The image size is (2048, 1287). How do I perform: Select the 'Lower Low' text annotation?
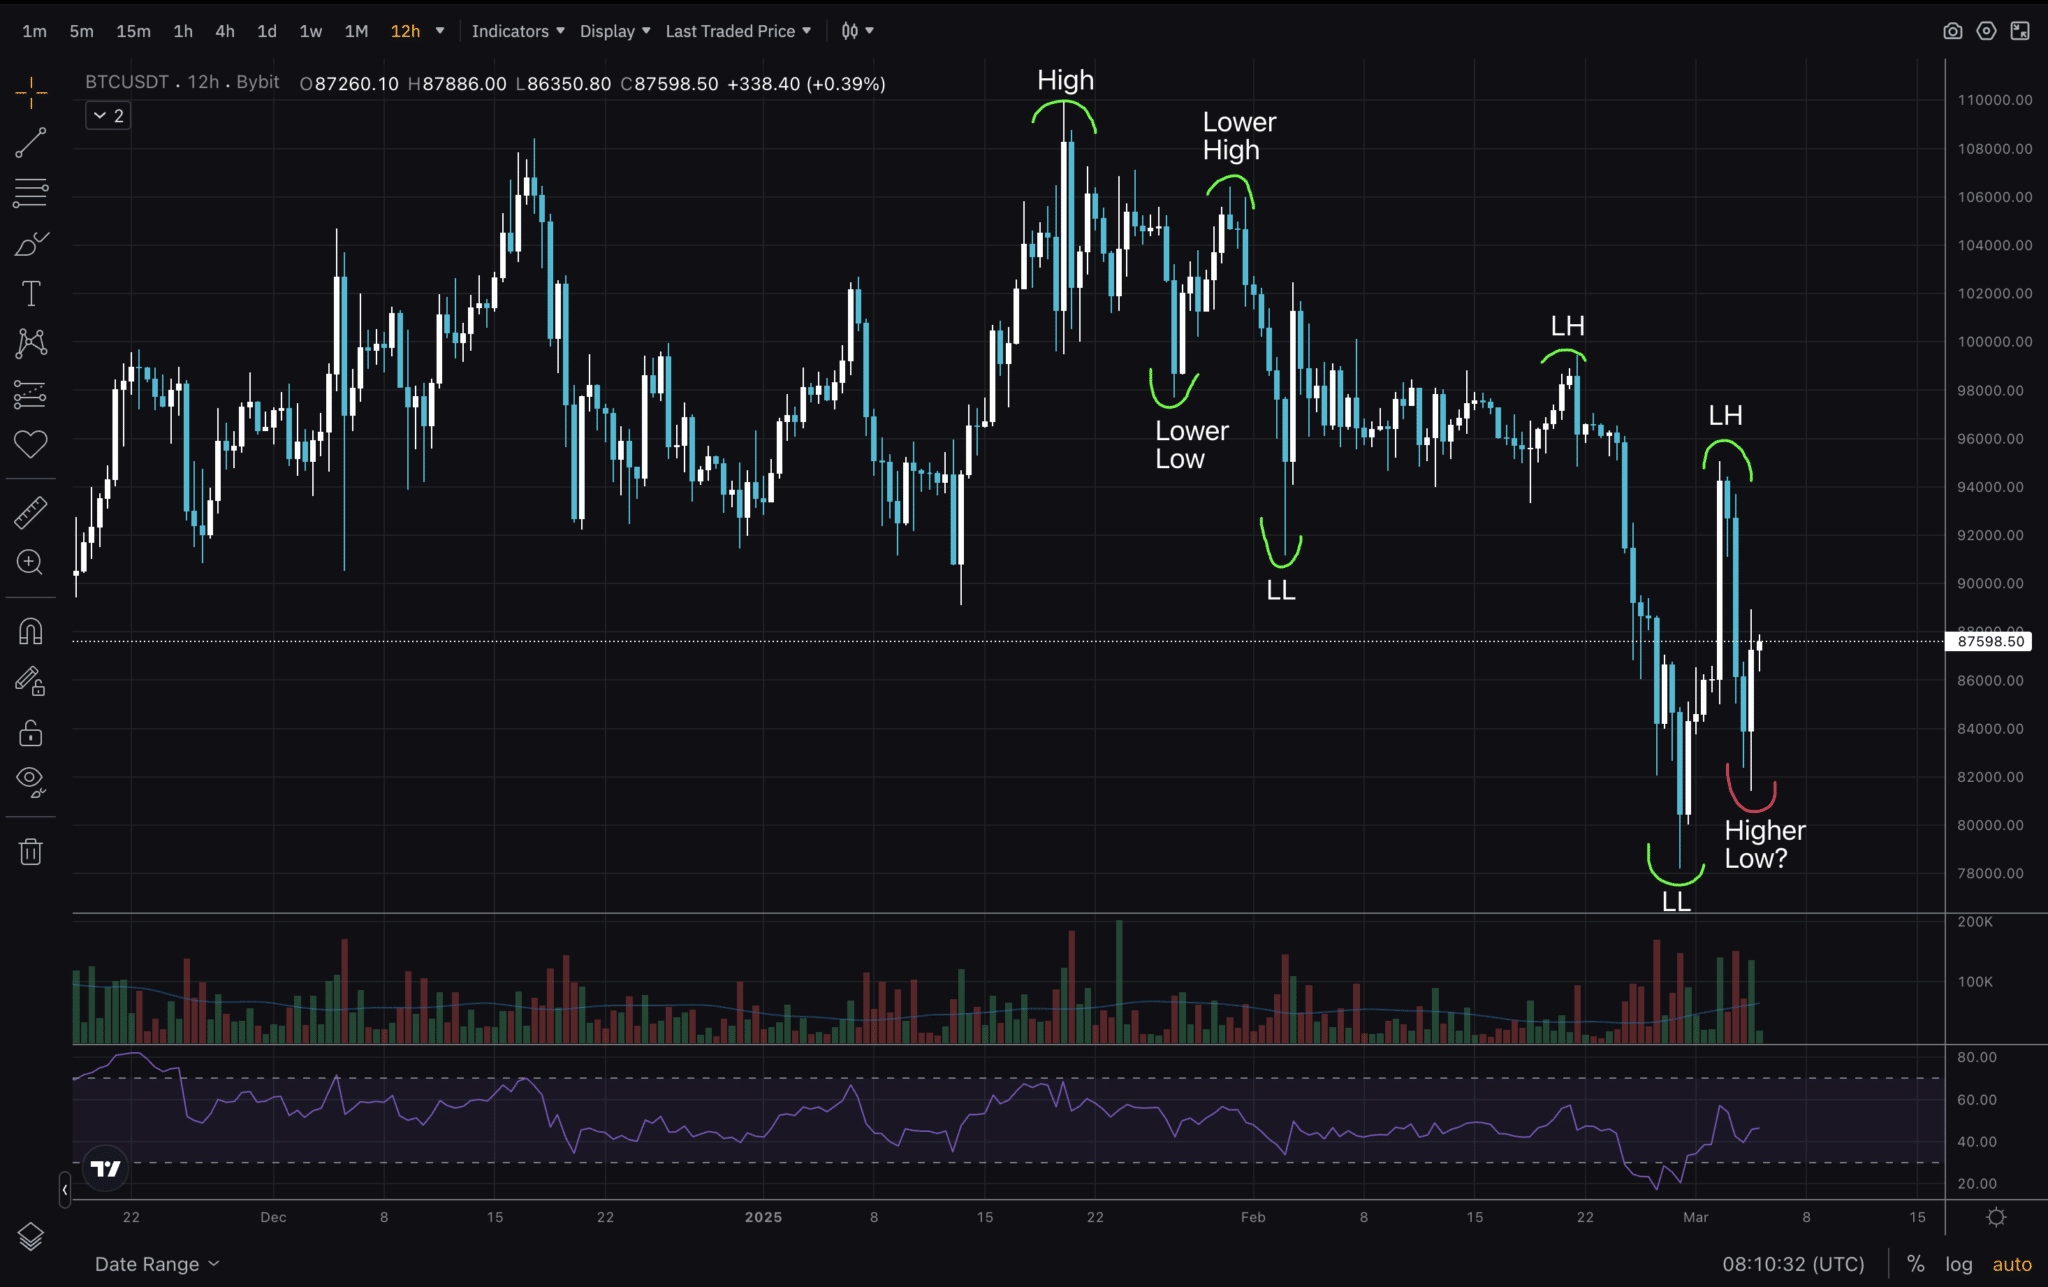point(1191,445)
